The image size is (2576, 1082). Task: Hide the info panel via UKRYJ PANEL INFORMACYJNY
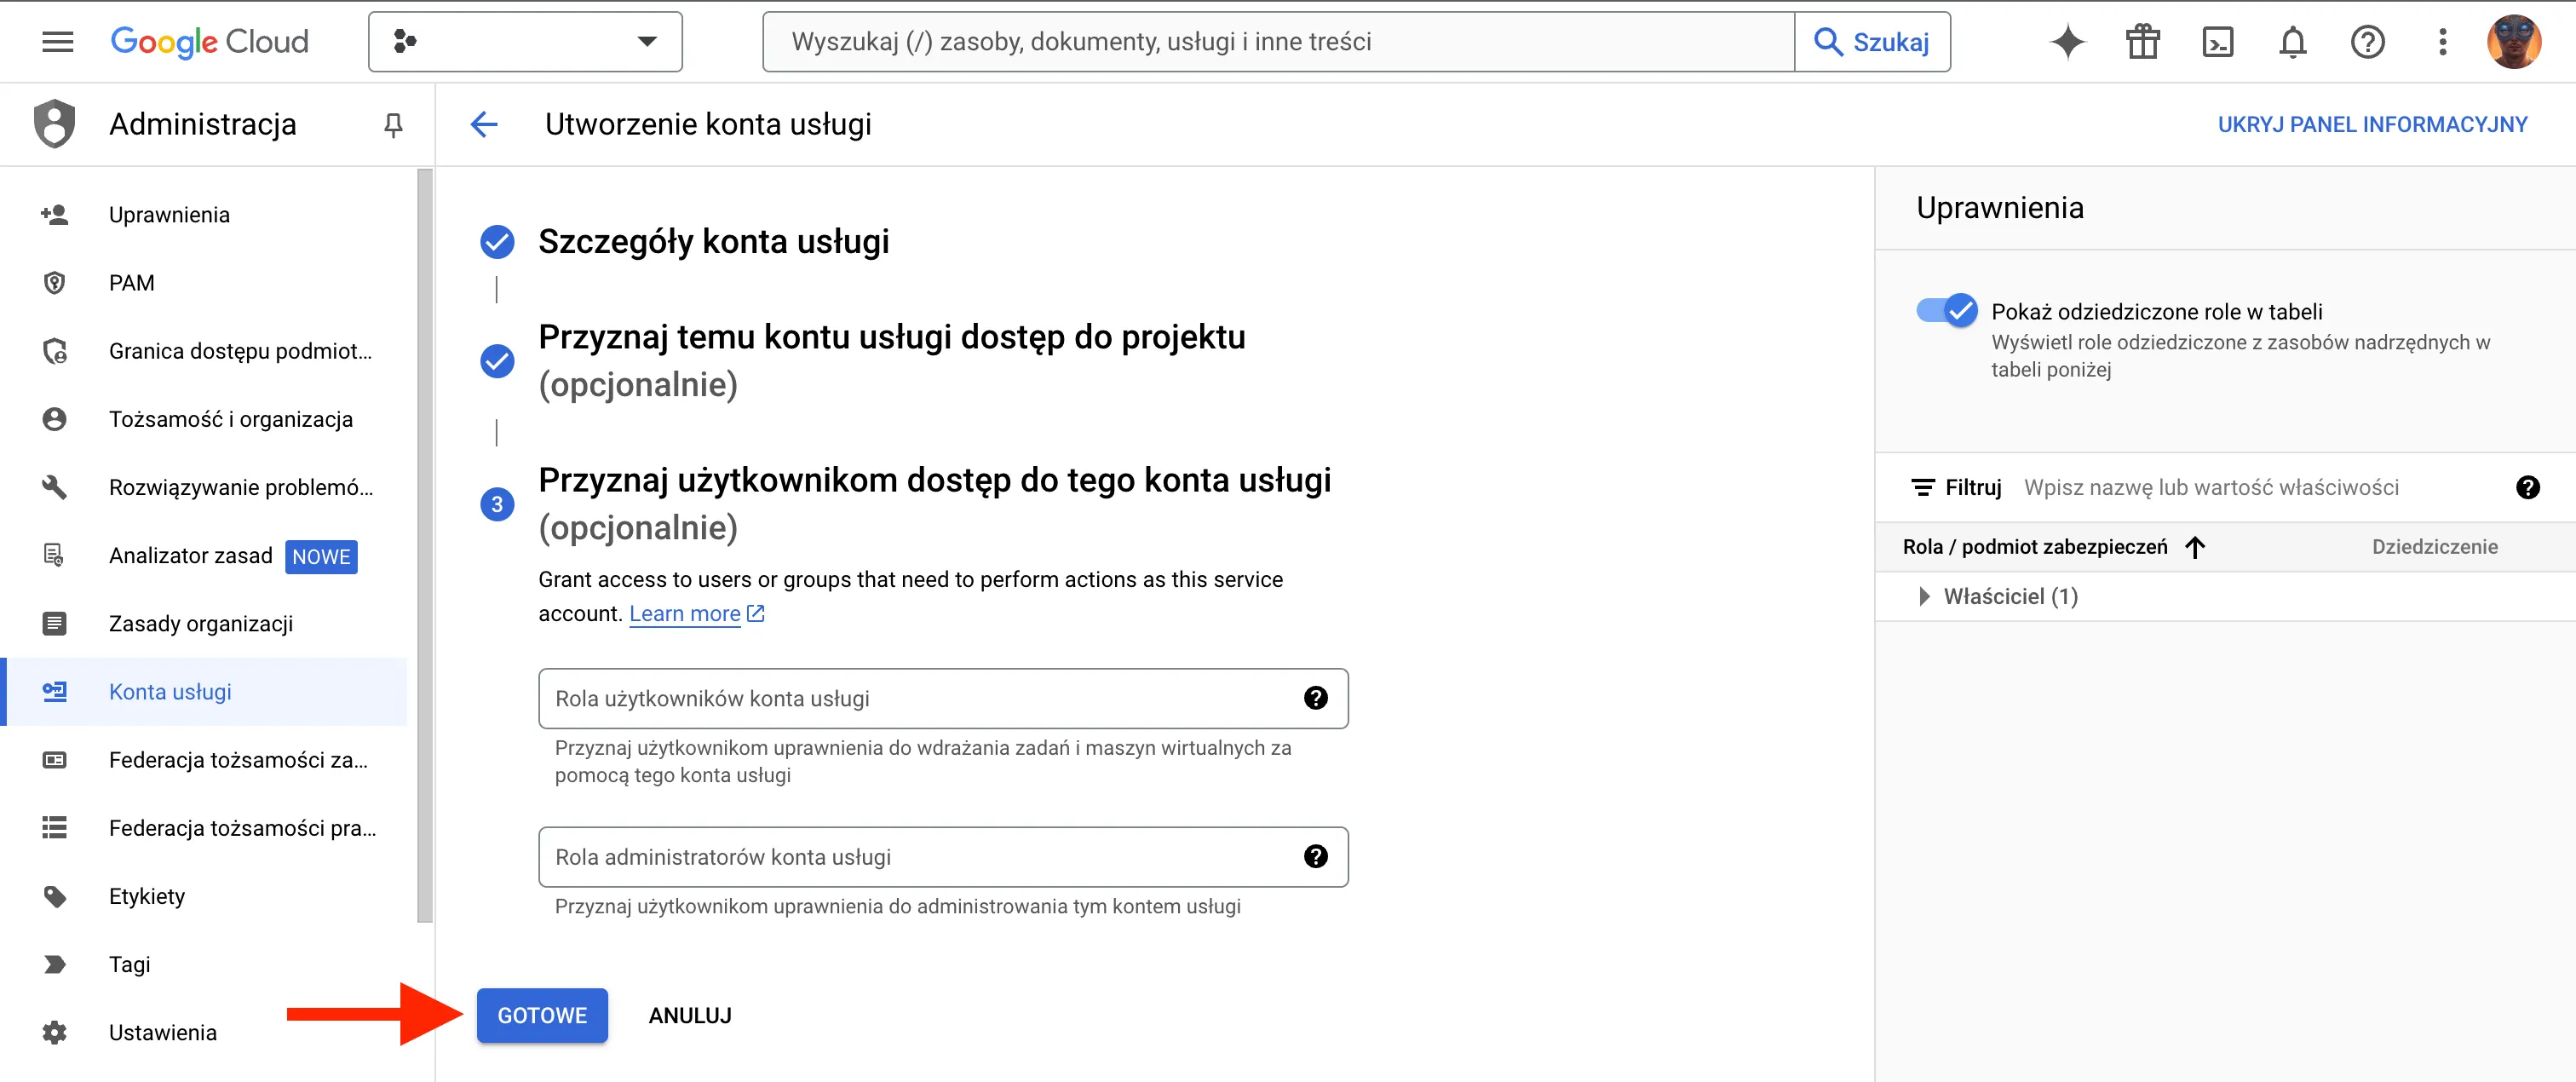(x=2372, y=124)
